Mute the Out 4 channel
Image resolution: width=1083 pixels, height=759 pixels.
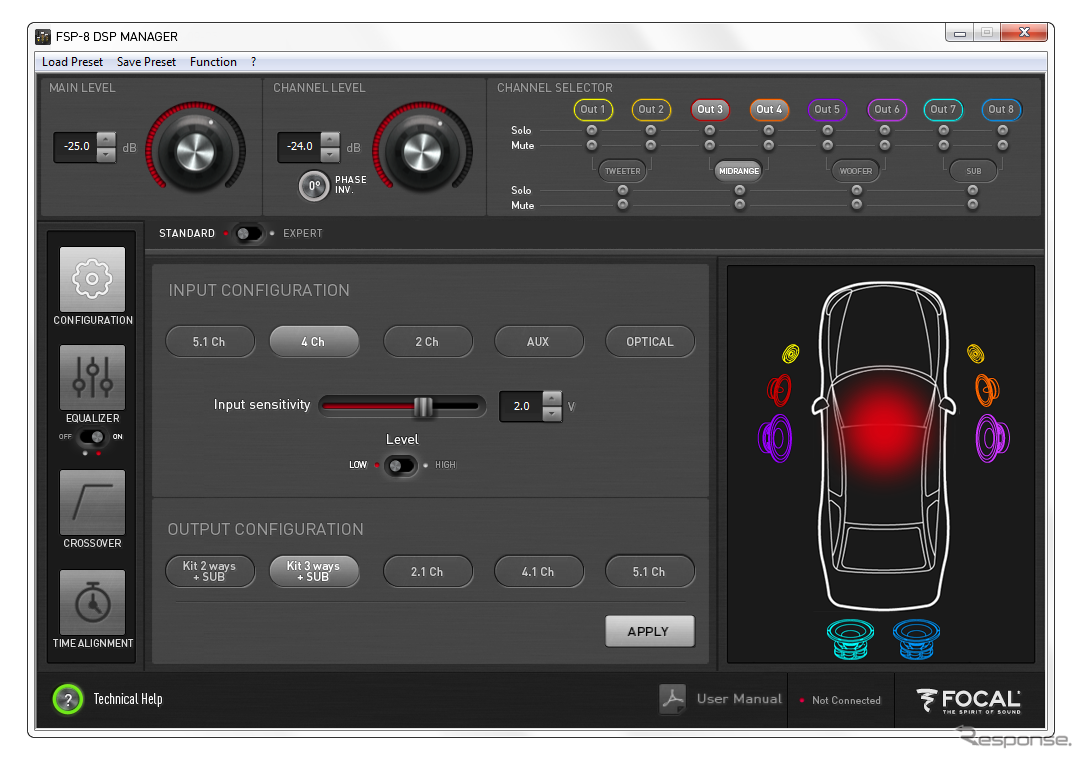769,145
